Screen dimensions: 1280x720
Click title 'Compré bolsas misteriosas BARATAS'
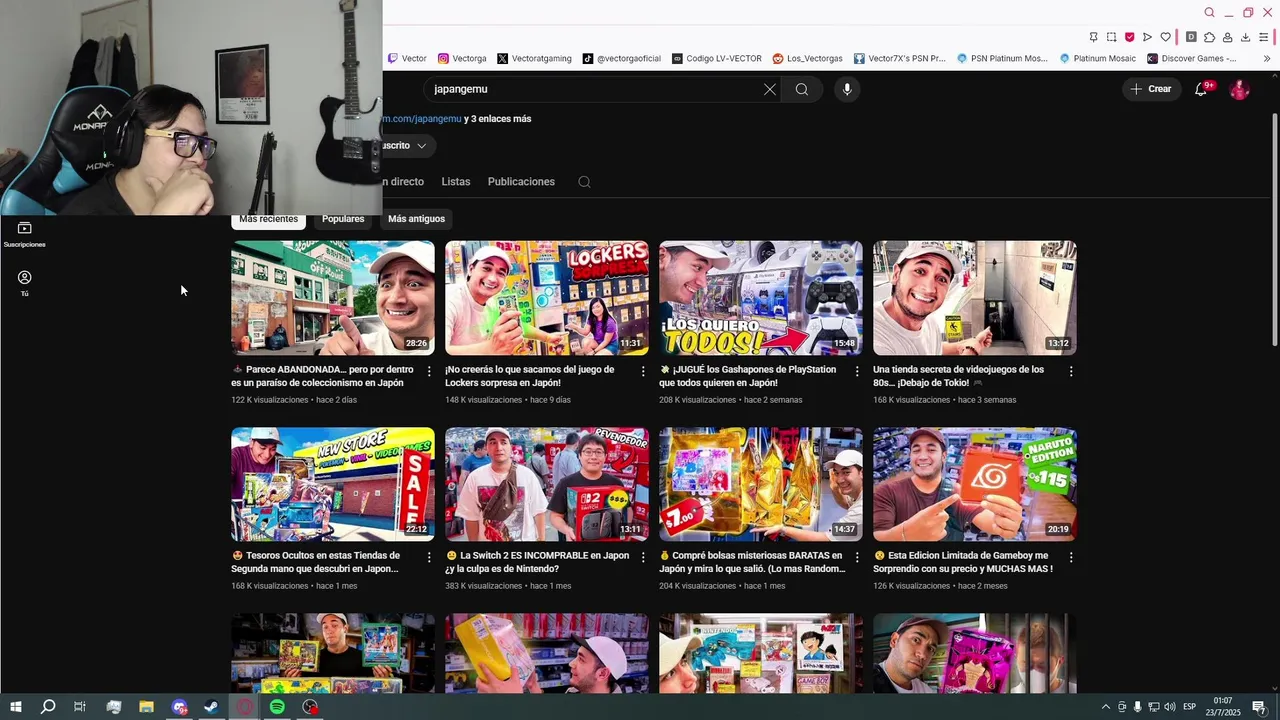(x=752, y=562)
